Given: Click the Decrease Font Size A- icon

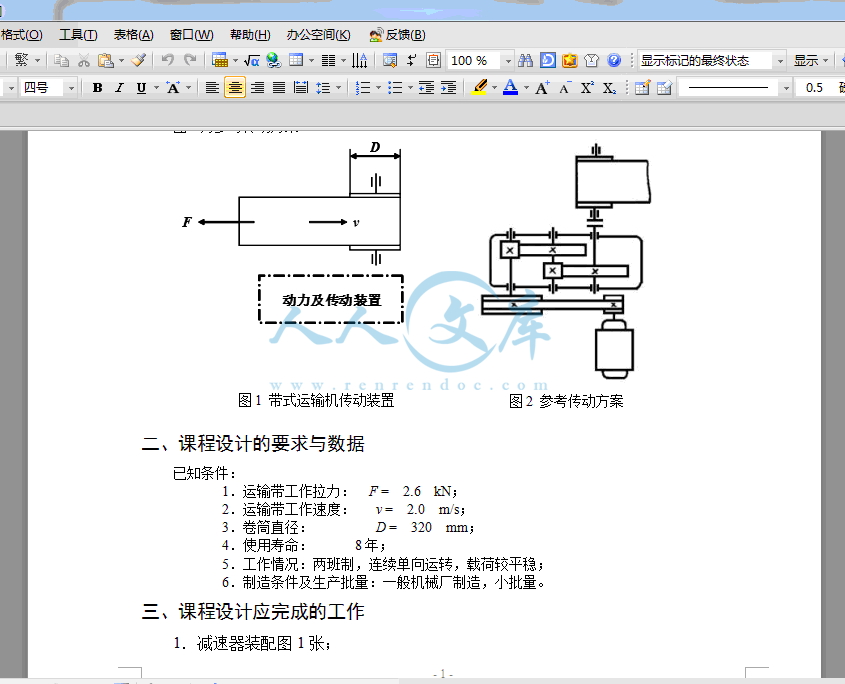Looking at the screenshot, I should [565, 88].
